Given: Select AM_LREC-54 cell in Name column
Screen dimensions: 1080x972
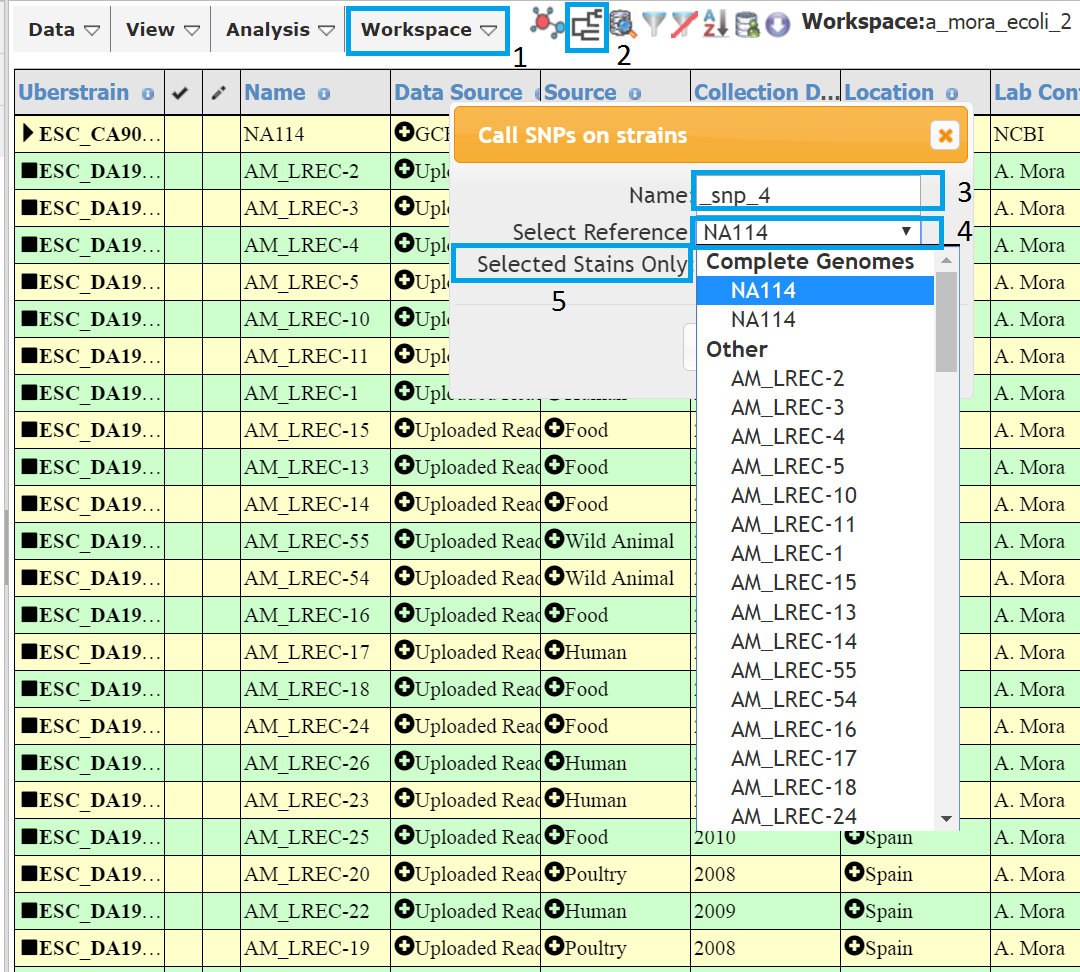Looking at the screenshot, I should point(315,578).
